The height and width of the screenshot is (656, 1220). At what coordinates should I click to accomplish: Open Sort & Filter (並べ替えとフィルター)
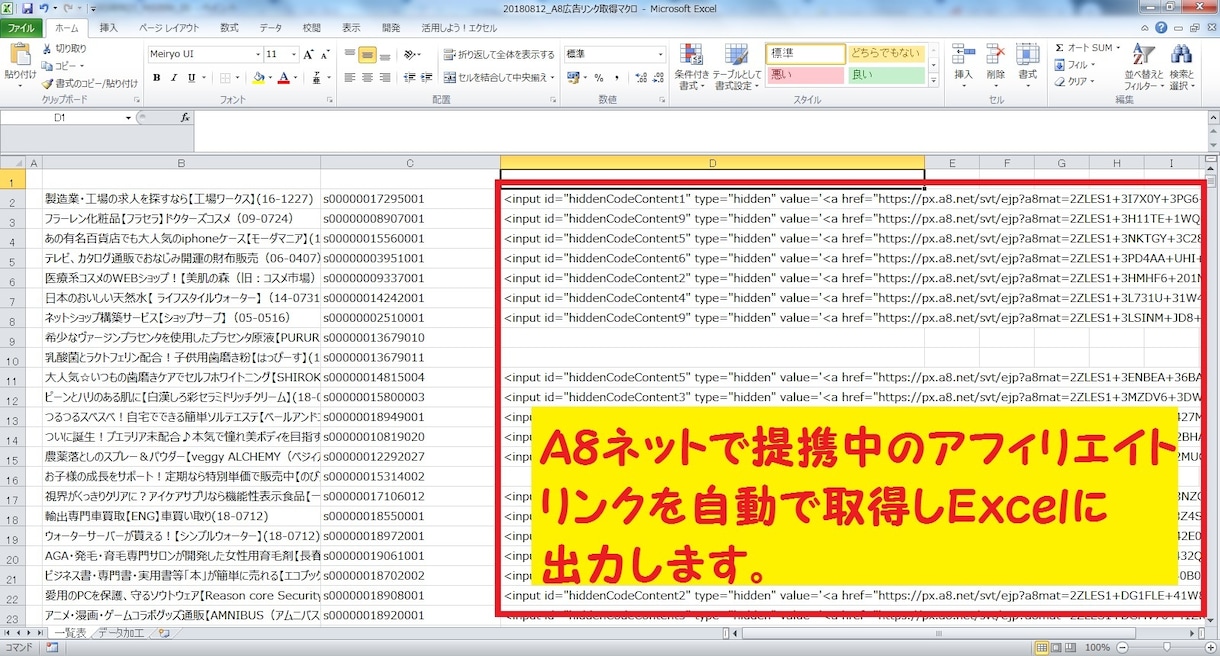[1144, 66]
